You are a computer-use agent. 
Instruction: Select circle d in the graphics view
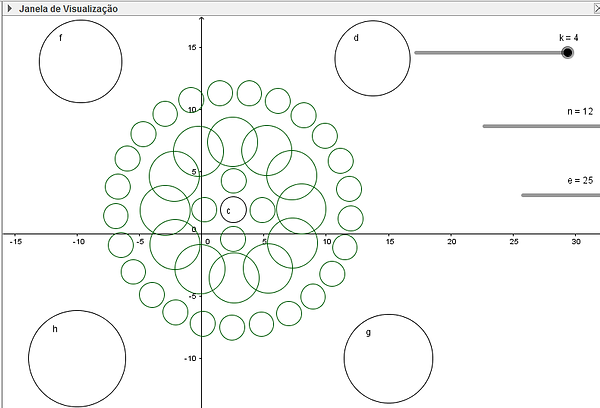(373, 58)
